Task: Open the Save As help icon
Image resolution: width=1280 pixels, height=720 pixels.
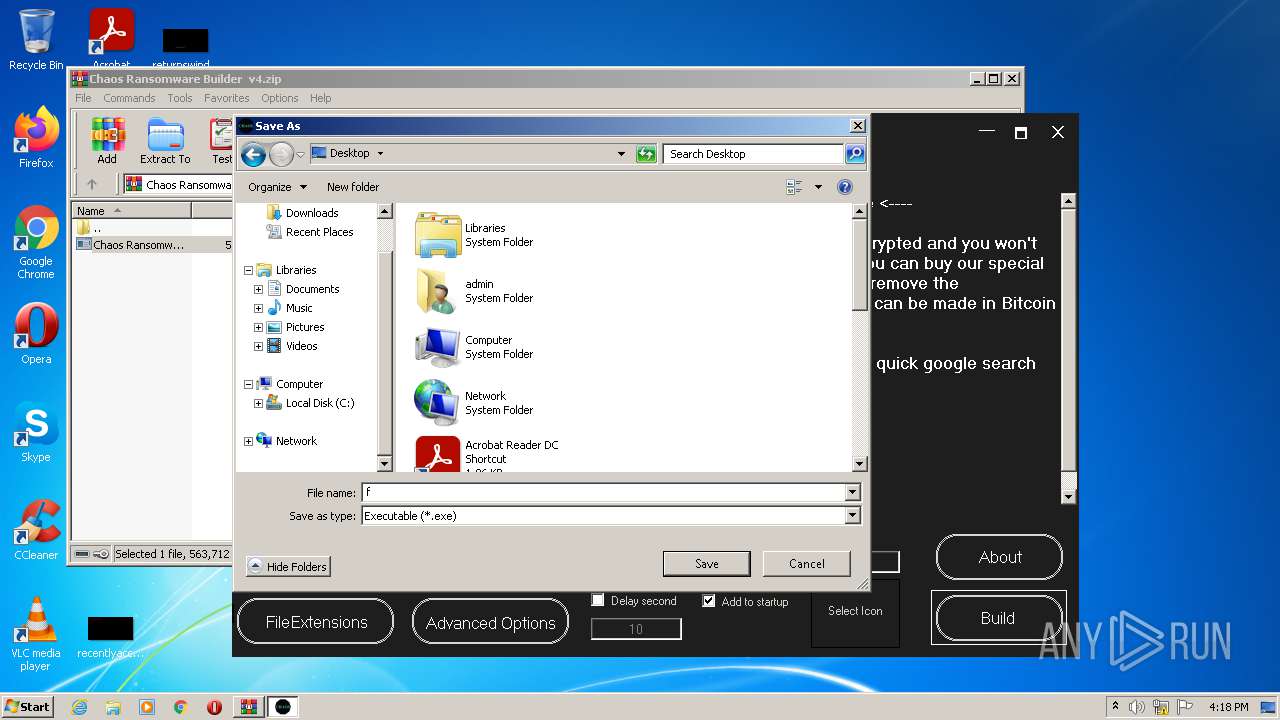Action: pyautogui.click(x=844, y=187)
